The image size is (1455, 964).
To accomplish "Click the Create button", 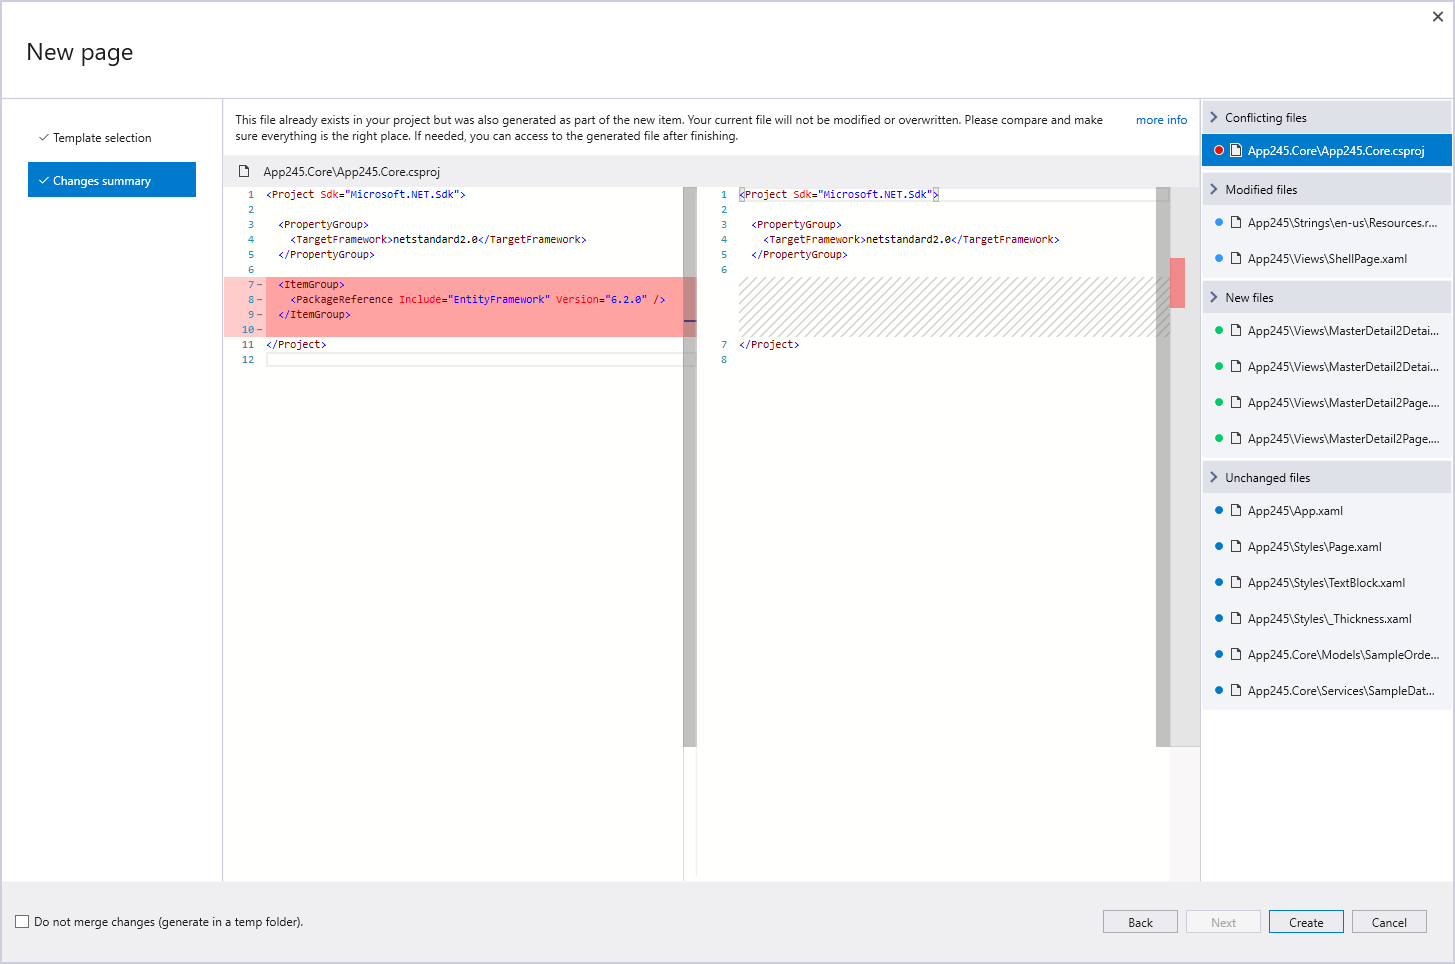I will [1306, 921].
